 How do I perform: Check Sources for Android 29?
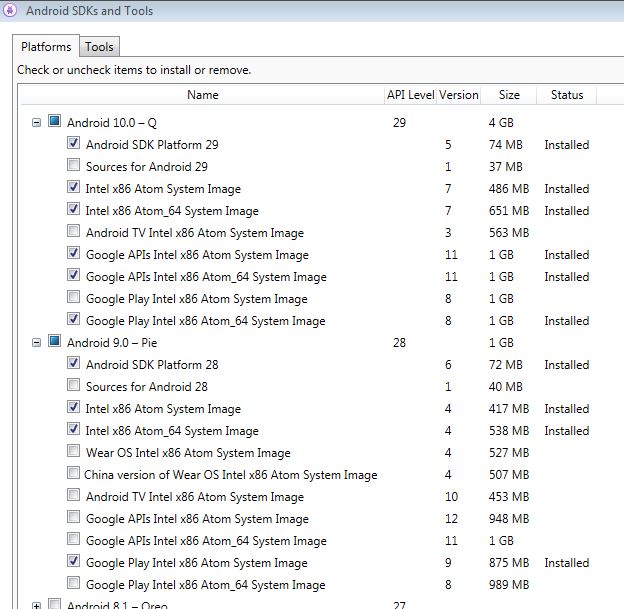point(74,165)
